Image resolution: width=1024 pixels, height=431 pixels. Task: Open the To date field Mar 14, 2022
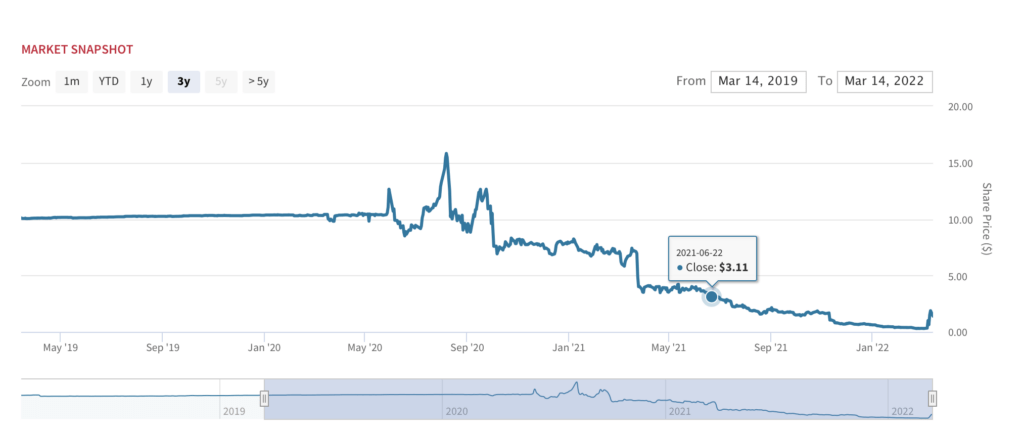pyautogui.click(x=884, y=82)
